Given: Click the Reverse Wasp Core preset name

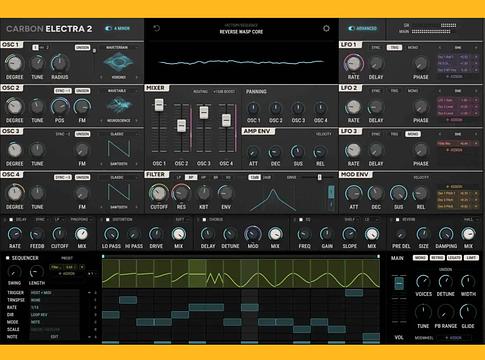Looking at the screenshot, I should pos(241,32).
